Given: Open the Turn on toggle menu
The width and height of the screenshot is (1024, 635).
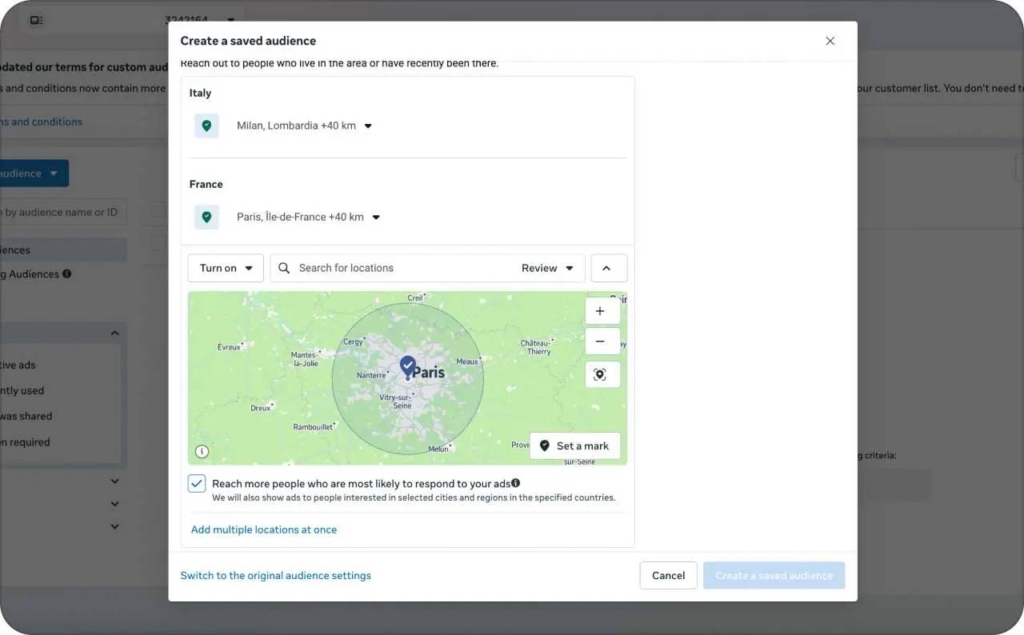Looking at the screenshot, I should tap(224, 267).
